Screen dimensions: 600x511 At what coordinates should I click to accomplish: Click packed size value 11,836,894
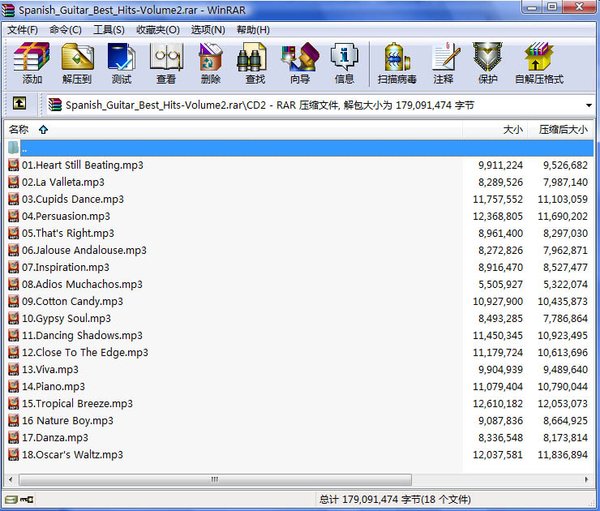[562, 455]
